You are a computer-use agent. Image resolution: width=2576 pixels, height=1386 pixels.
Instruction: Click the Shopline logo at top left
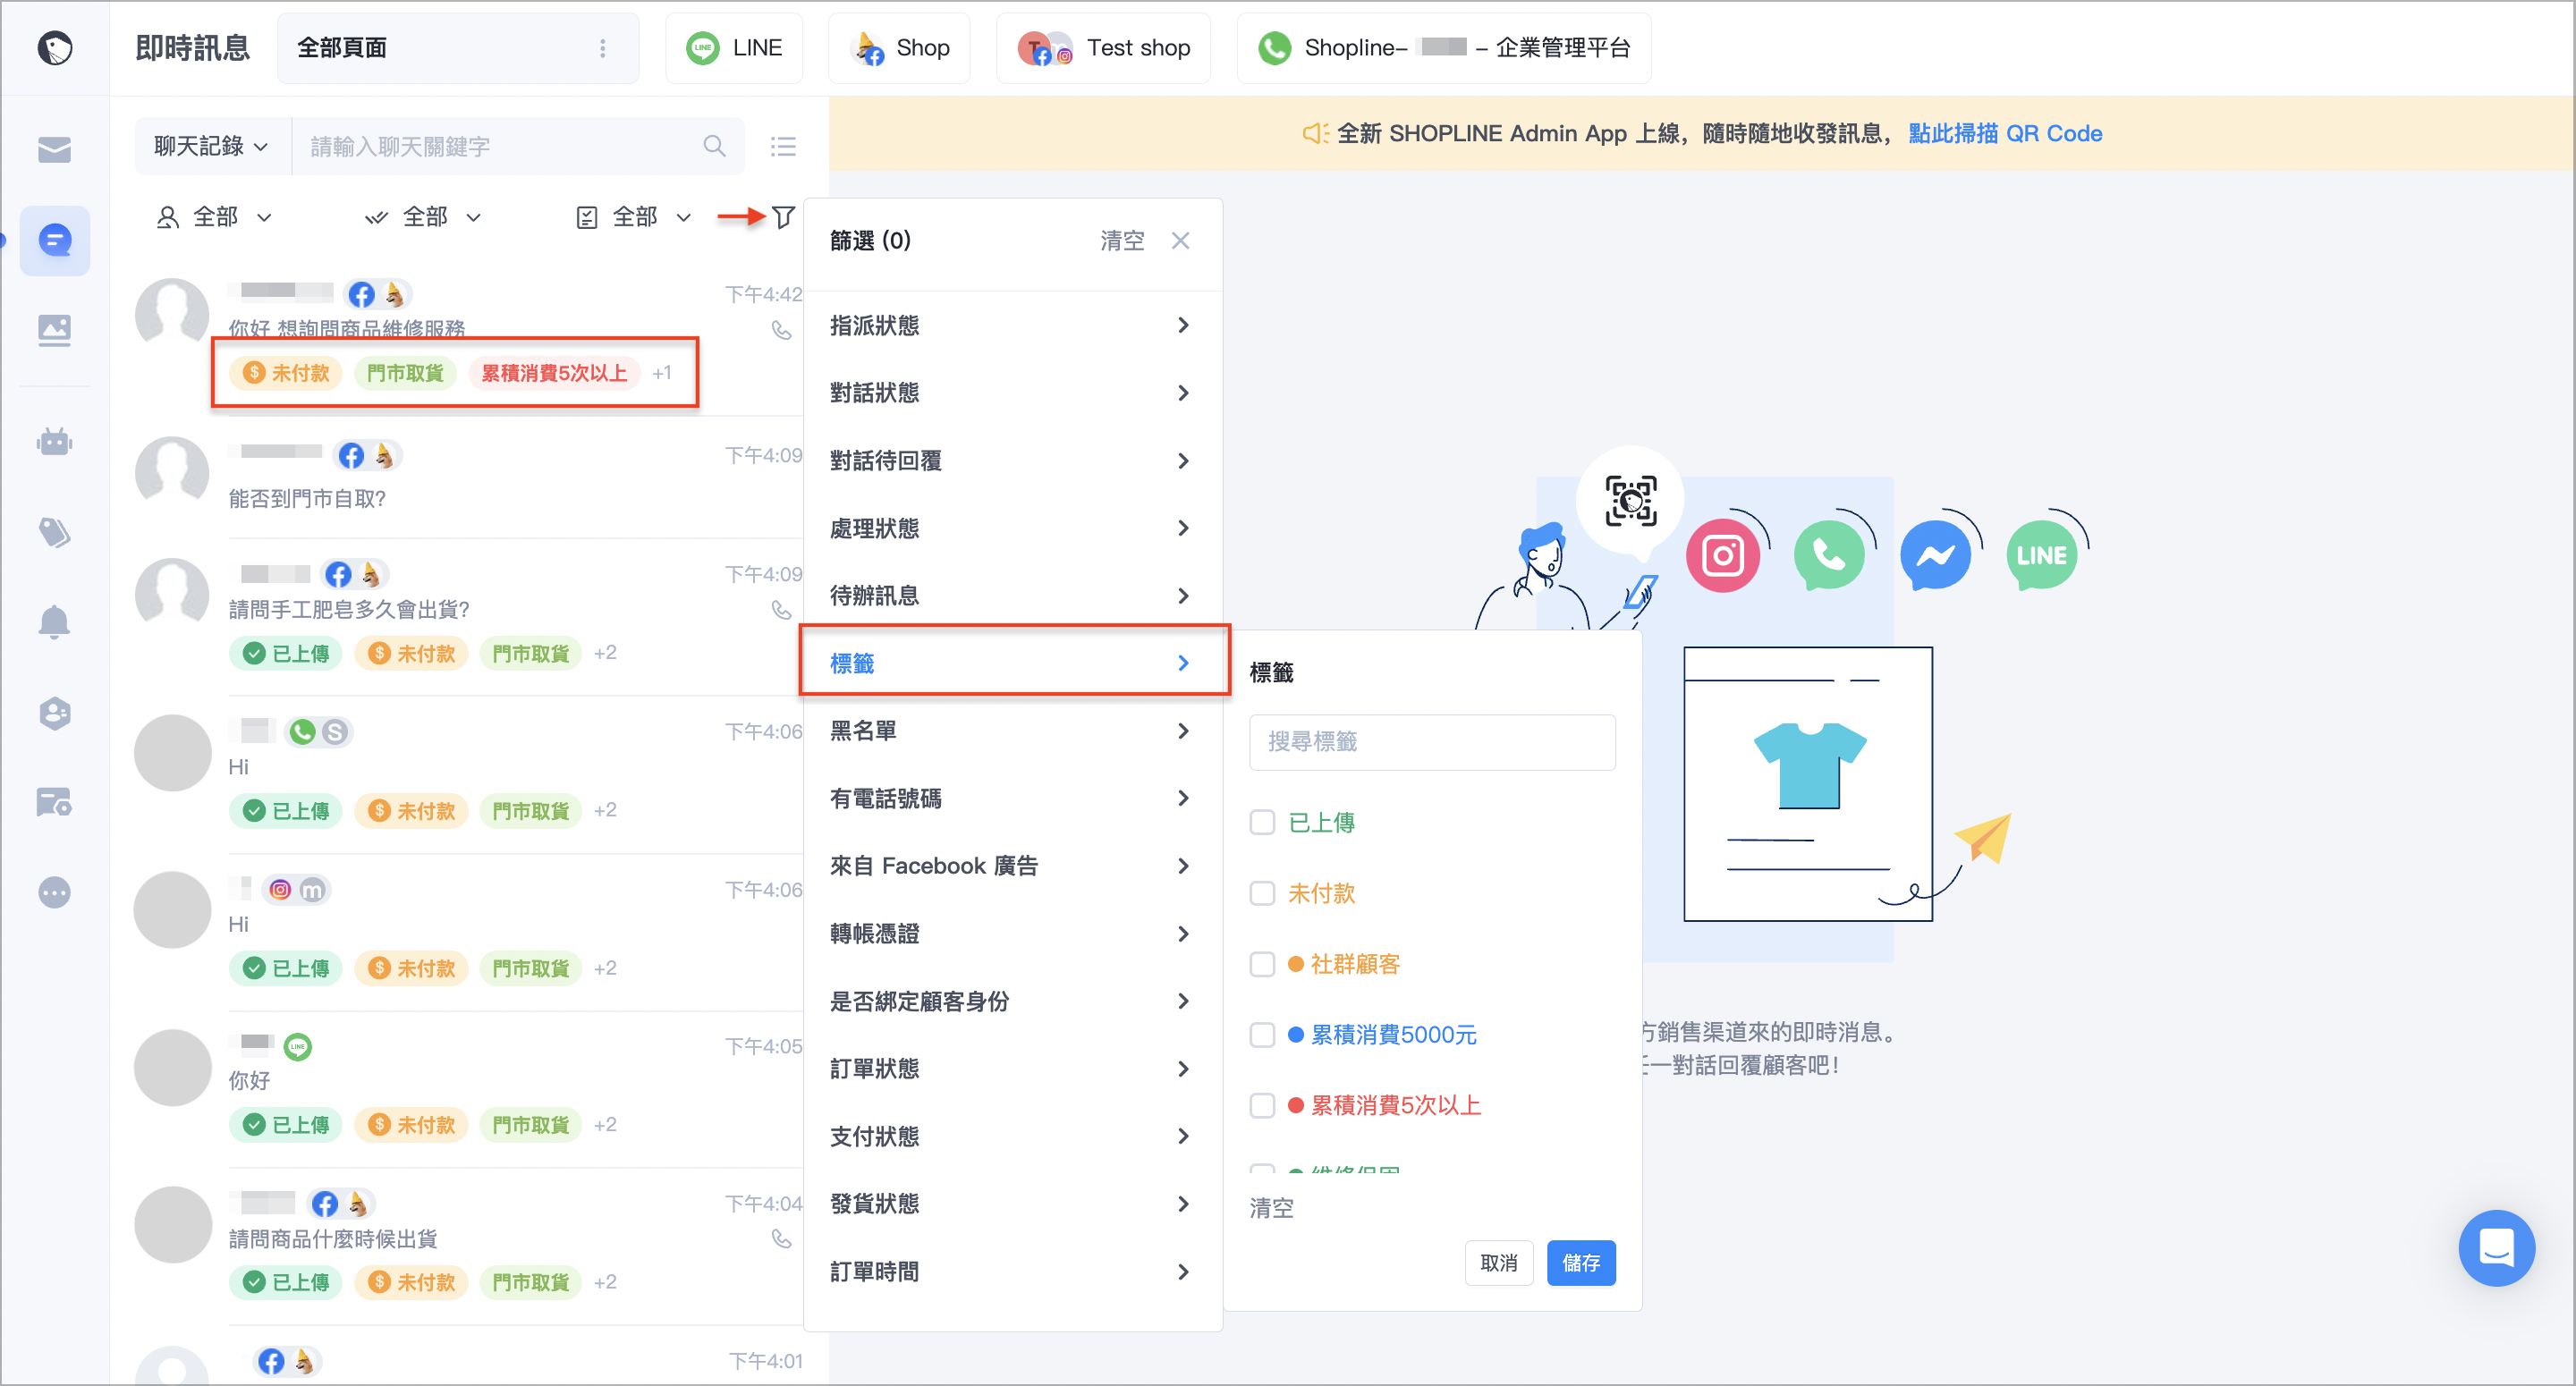pos(54,47)
